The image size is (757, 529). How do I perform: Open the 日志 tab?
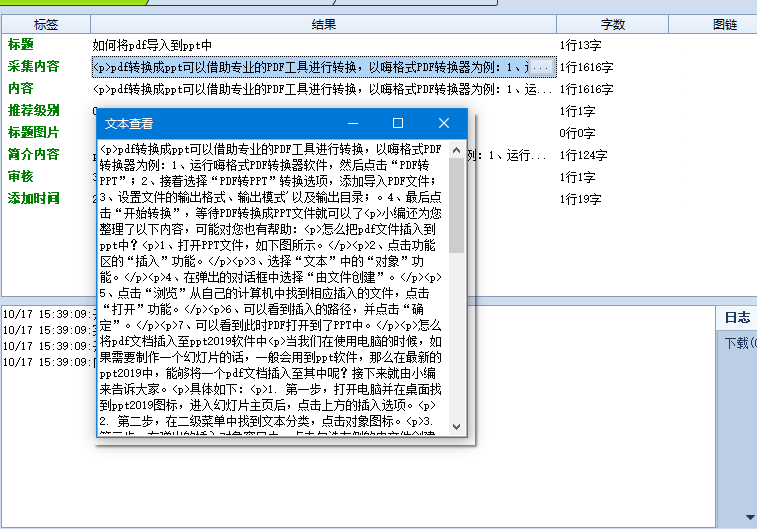pos(737,318)
